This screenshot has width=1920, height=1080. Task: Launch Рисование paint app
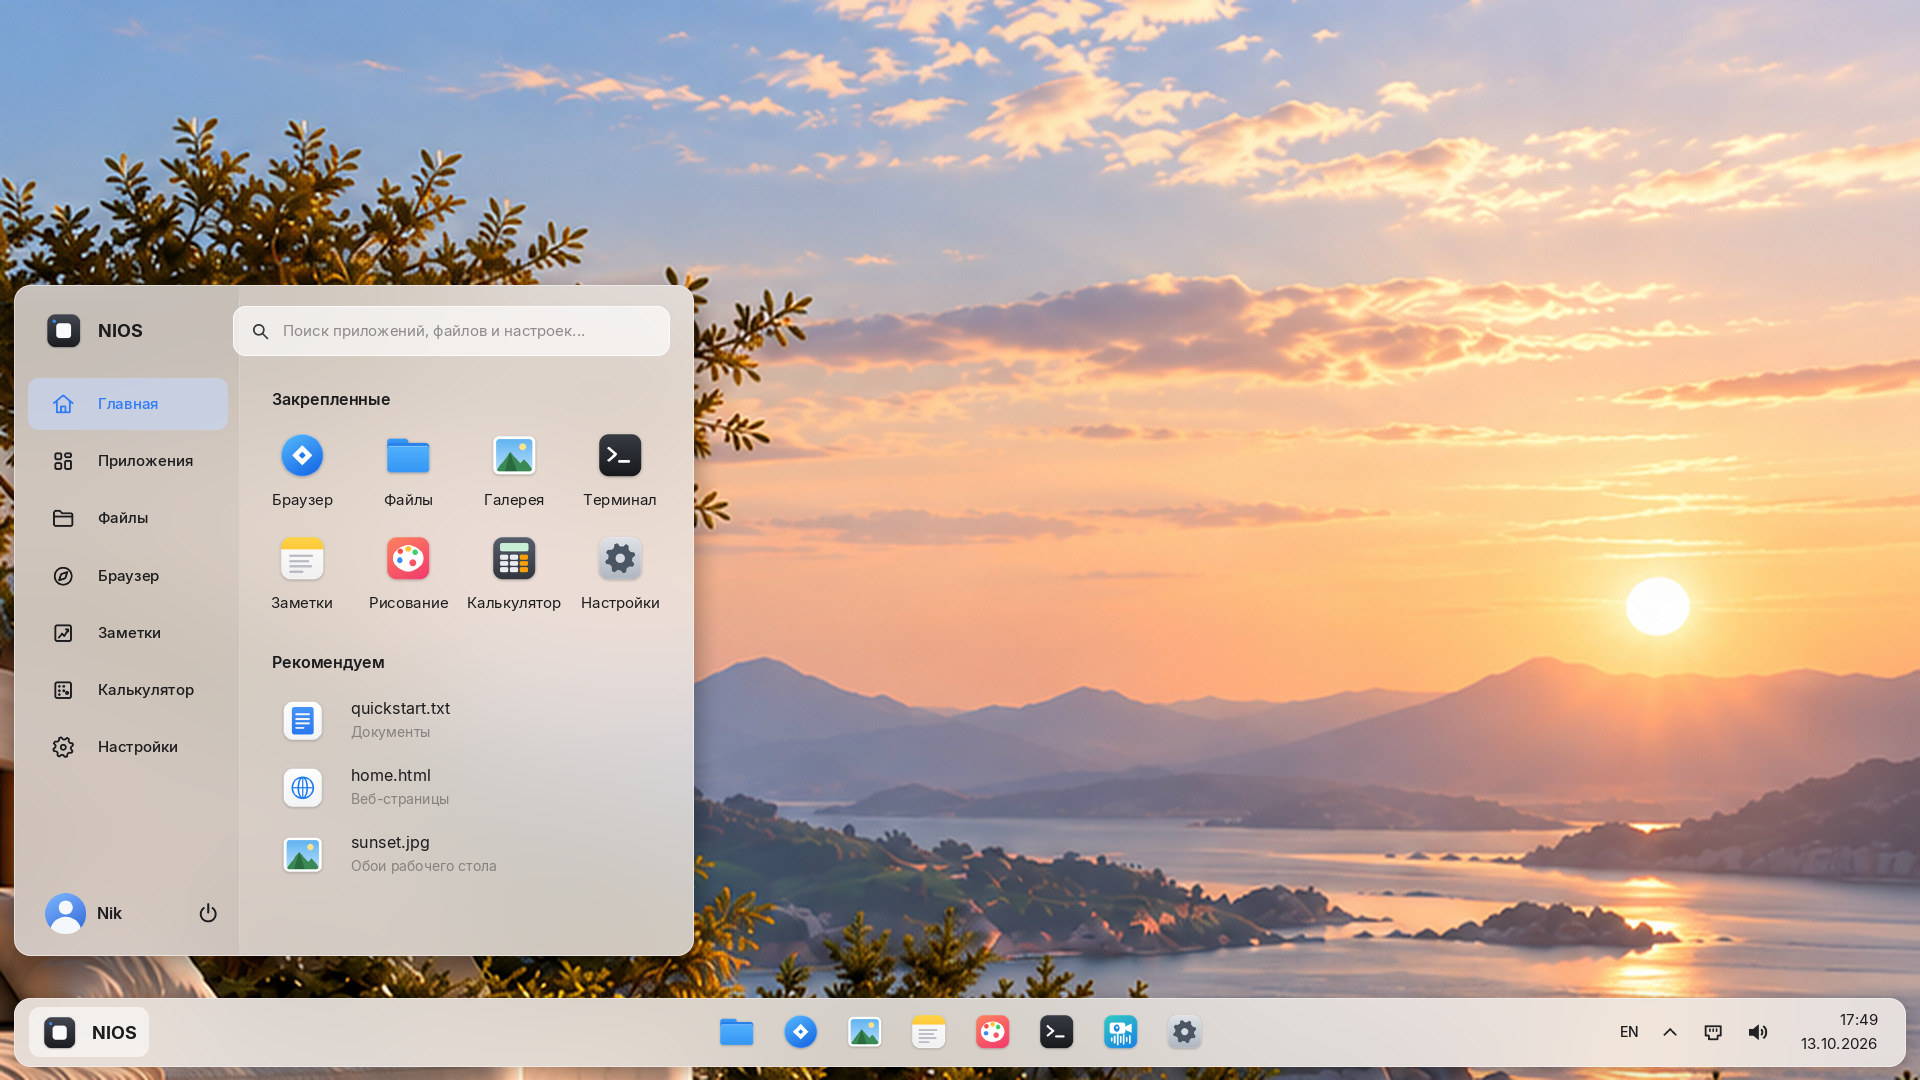[x=408, y=559]
